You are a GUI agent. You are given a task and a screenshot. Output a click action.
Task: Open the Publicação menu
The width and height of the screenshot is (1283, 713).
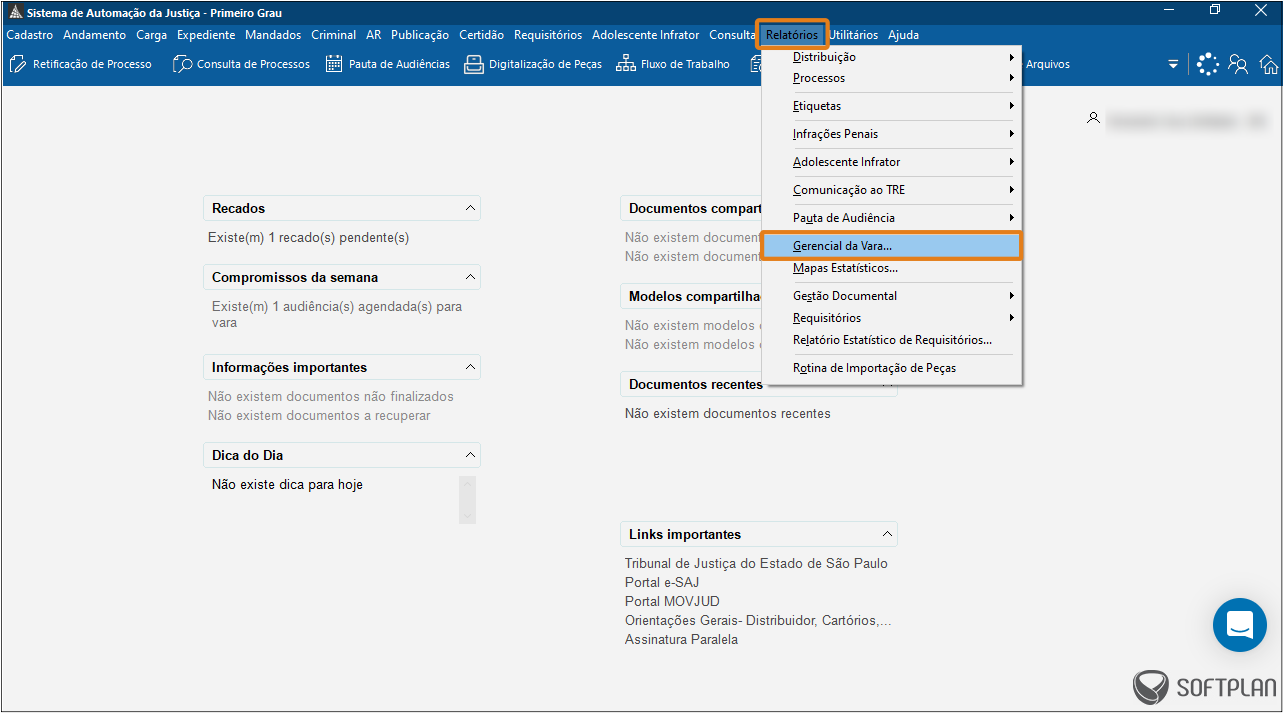tap(420, 35)
